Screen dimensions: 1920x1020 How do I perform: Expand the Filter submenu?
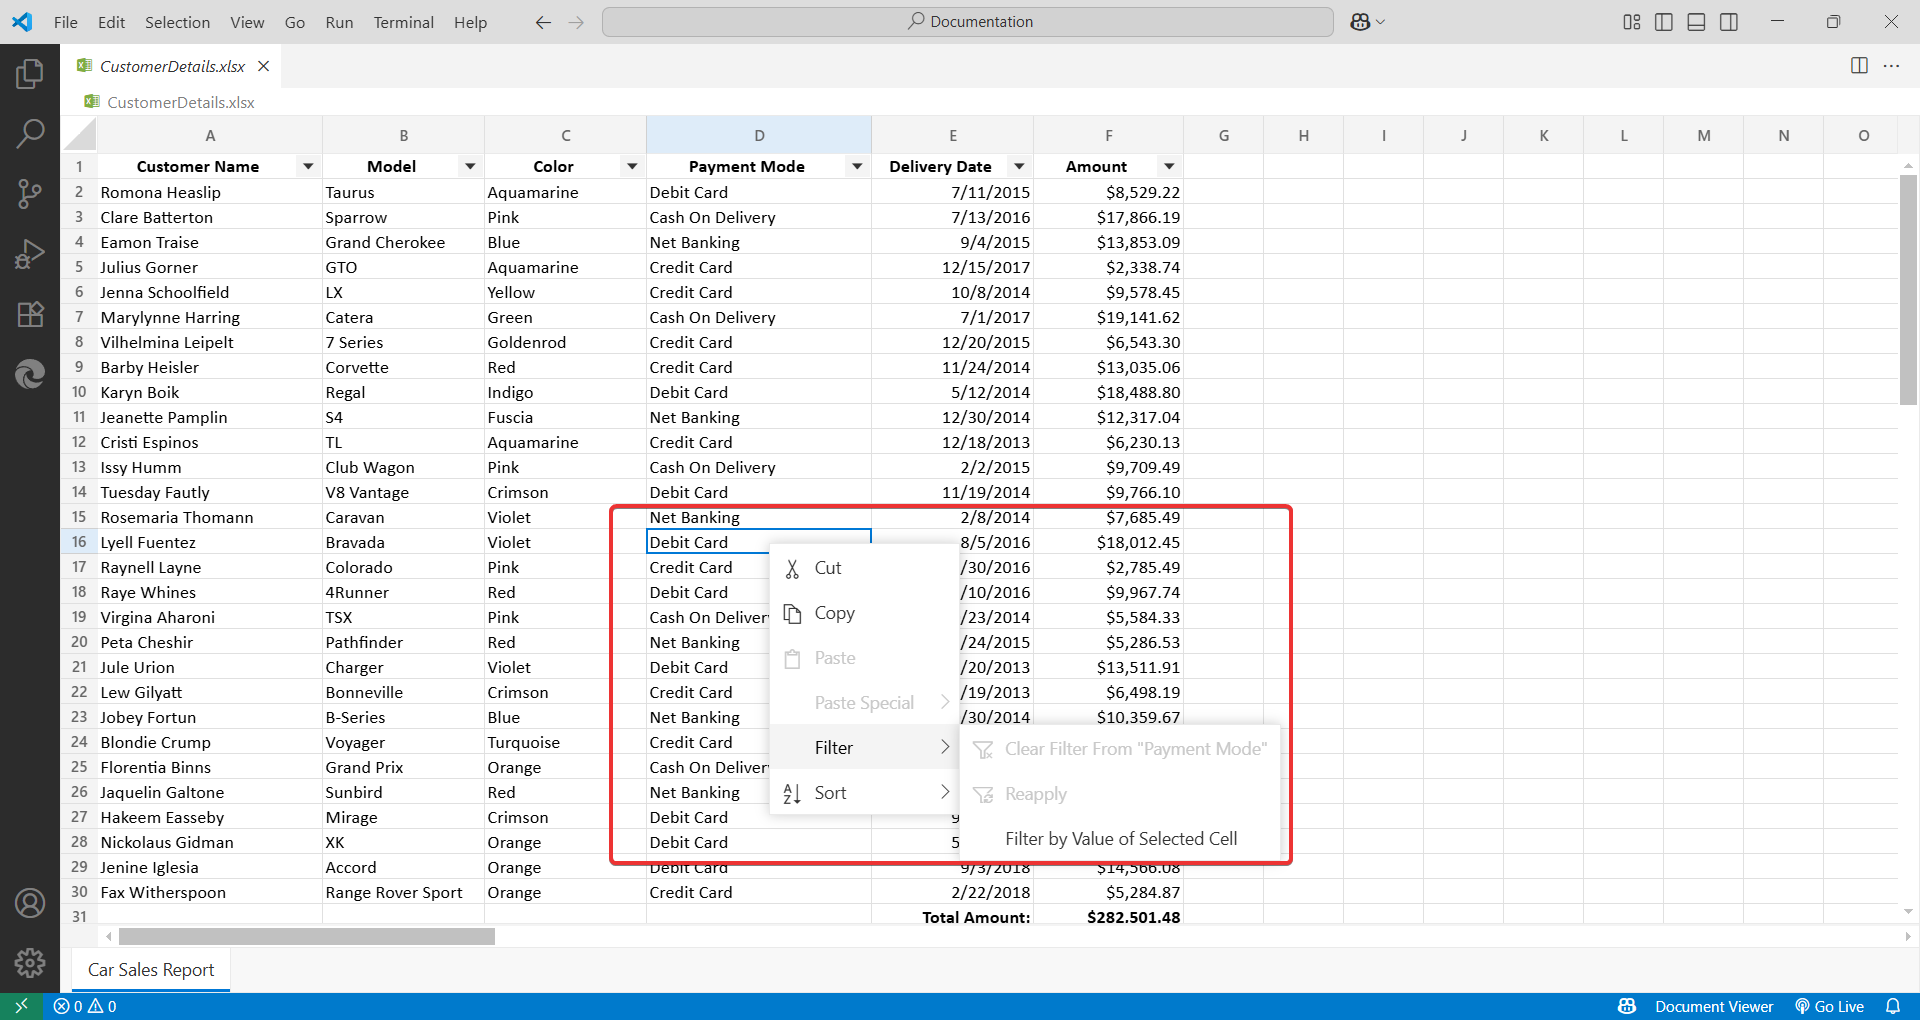point(864,747)
